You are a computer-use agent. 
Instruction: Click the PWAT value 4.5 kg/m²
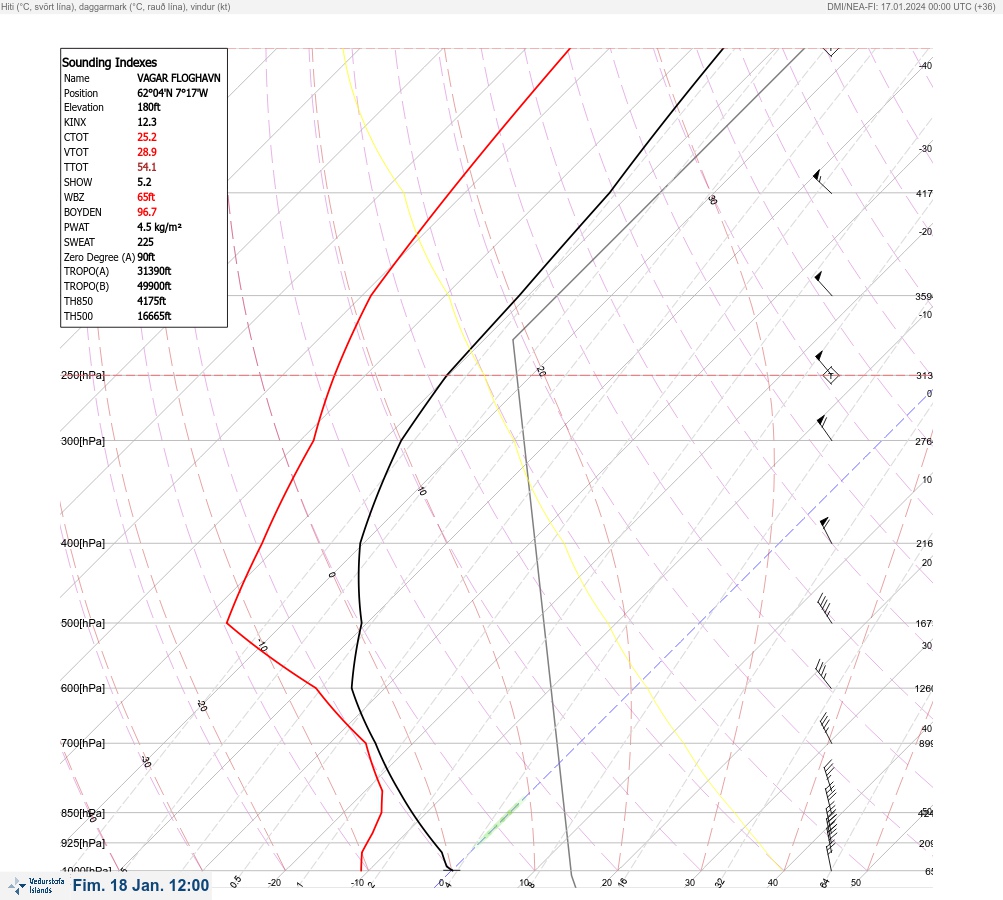[x=159, y=227]
